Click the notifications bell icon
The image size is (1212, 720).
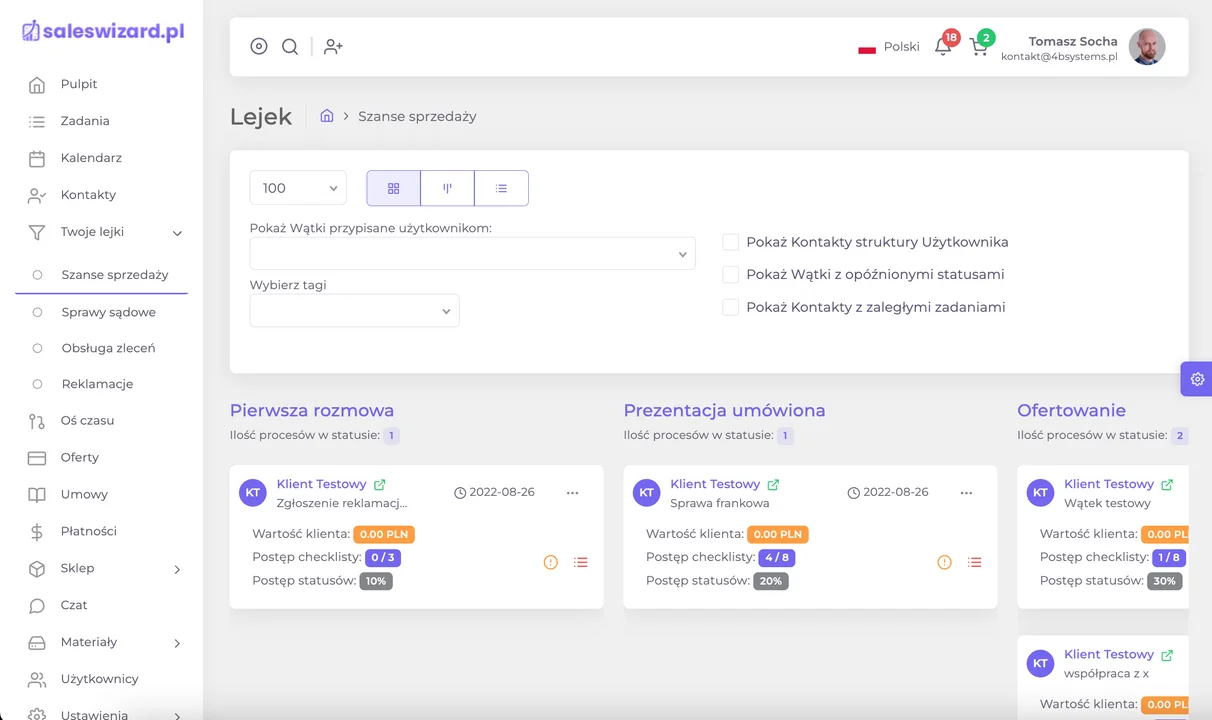[x=942, y=47]
